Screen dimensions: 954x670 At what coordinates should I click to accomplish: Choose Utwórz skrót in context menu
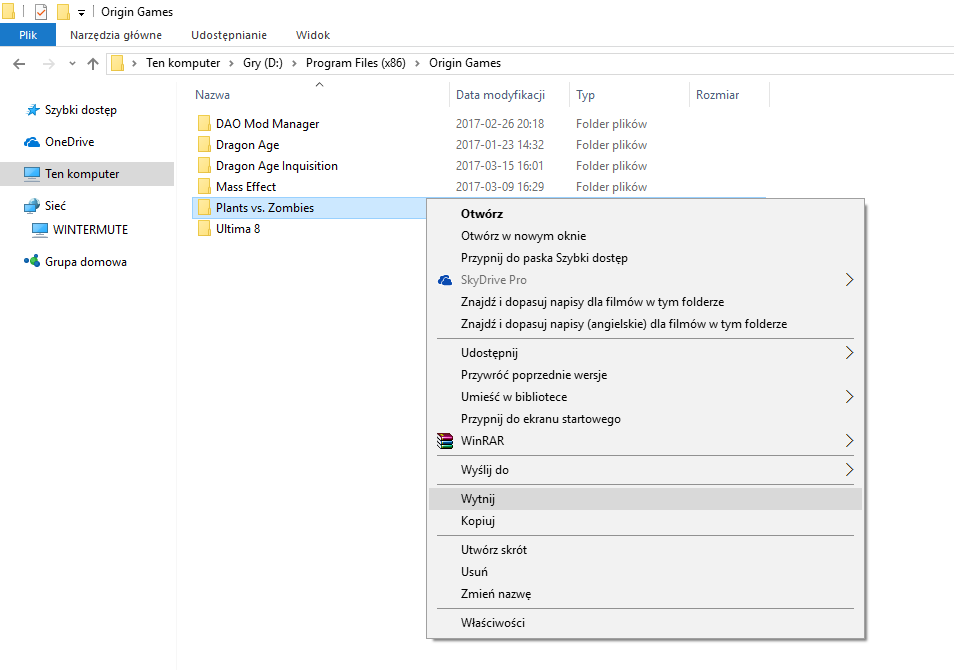[646, 550]
